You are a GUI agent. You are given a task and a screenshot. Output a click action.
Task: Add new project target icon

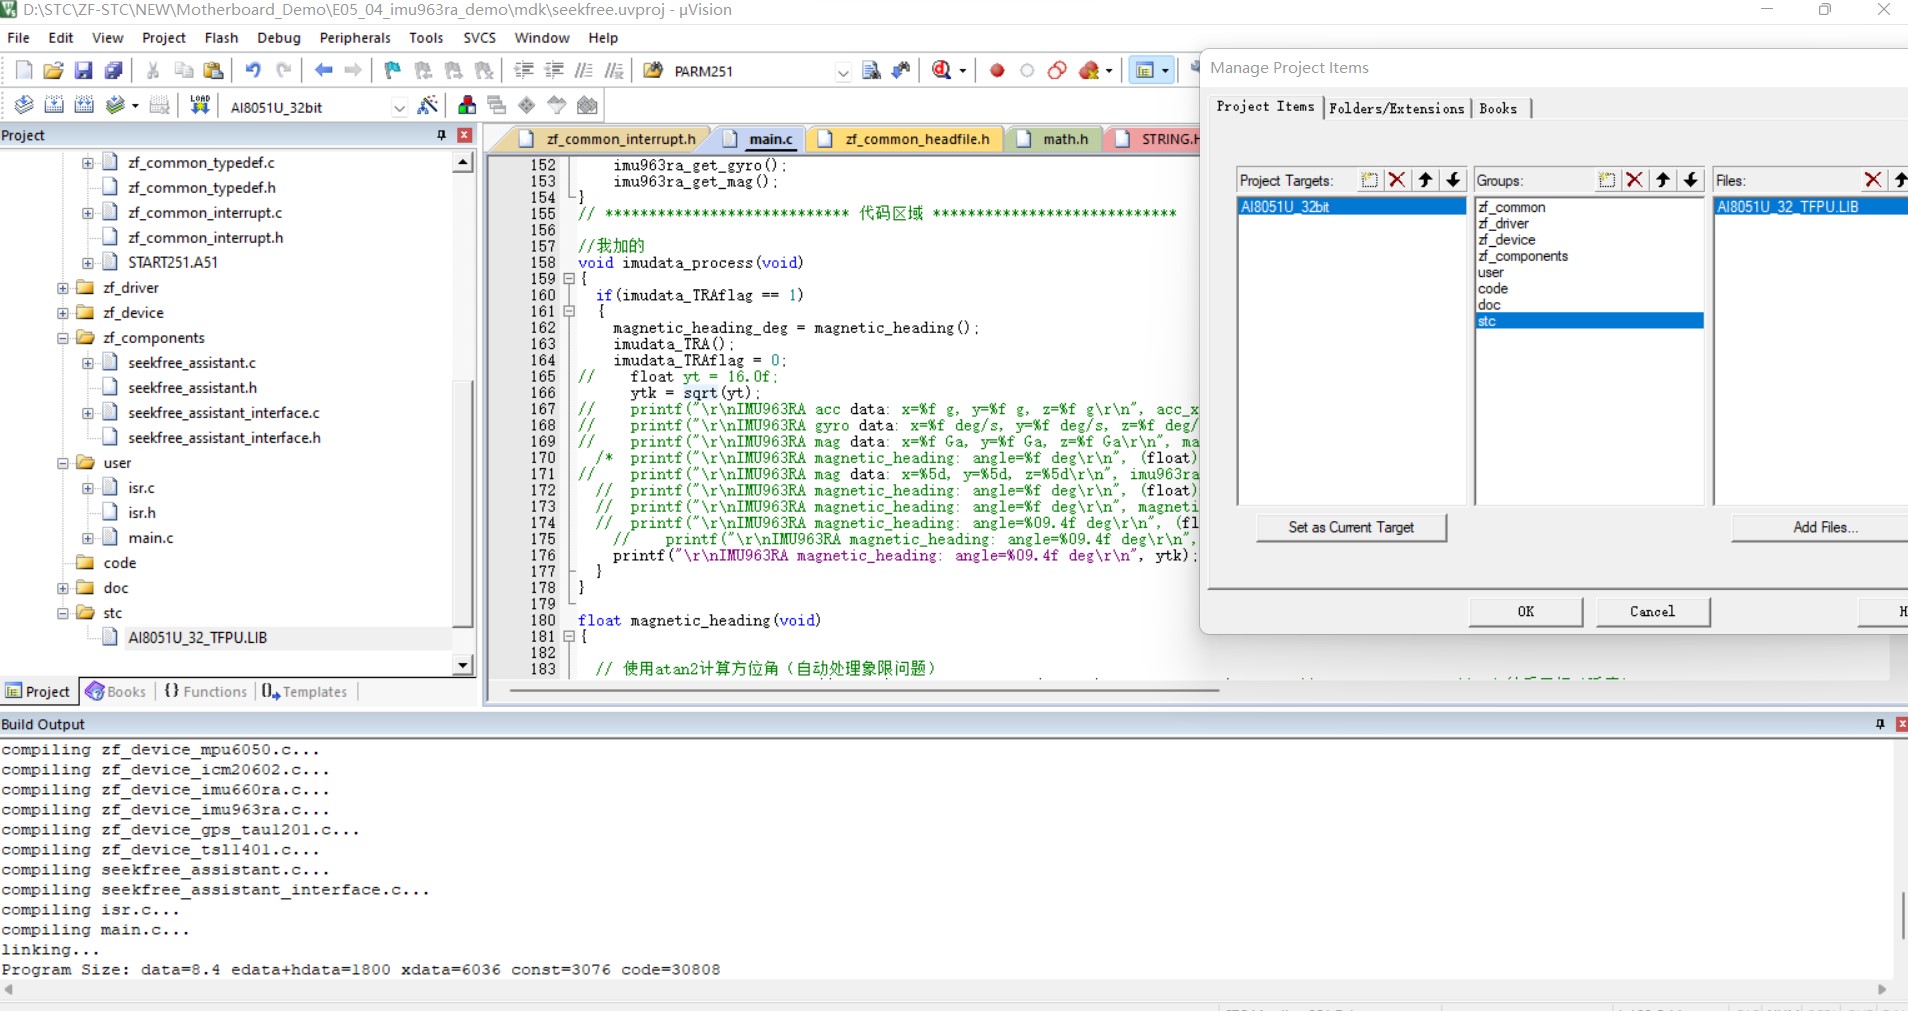[1370, 180]
